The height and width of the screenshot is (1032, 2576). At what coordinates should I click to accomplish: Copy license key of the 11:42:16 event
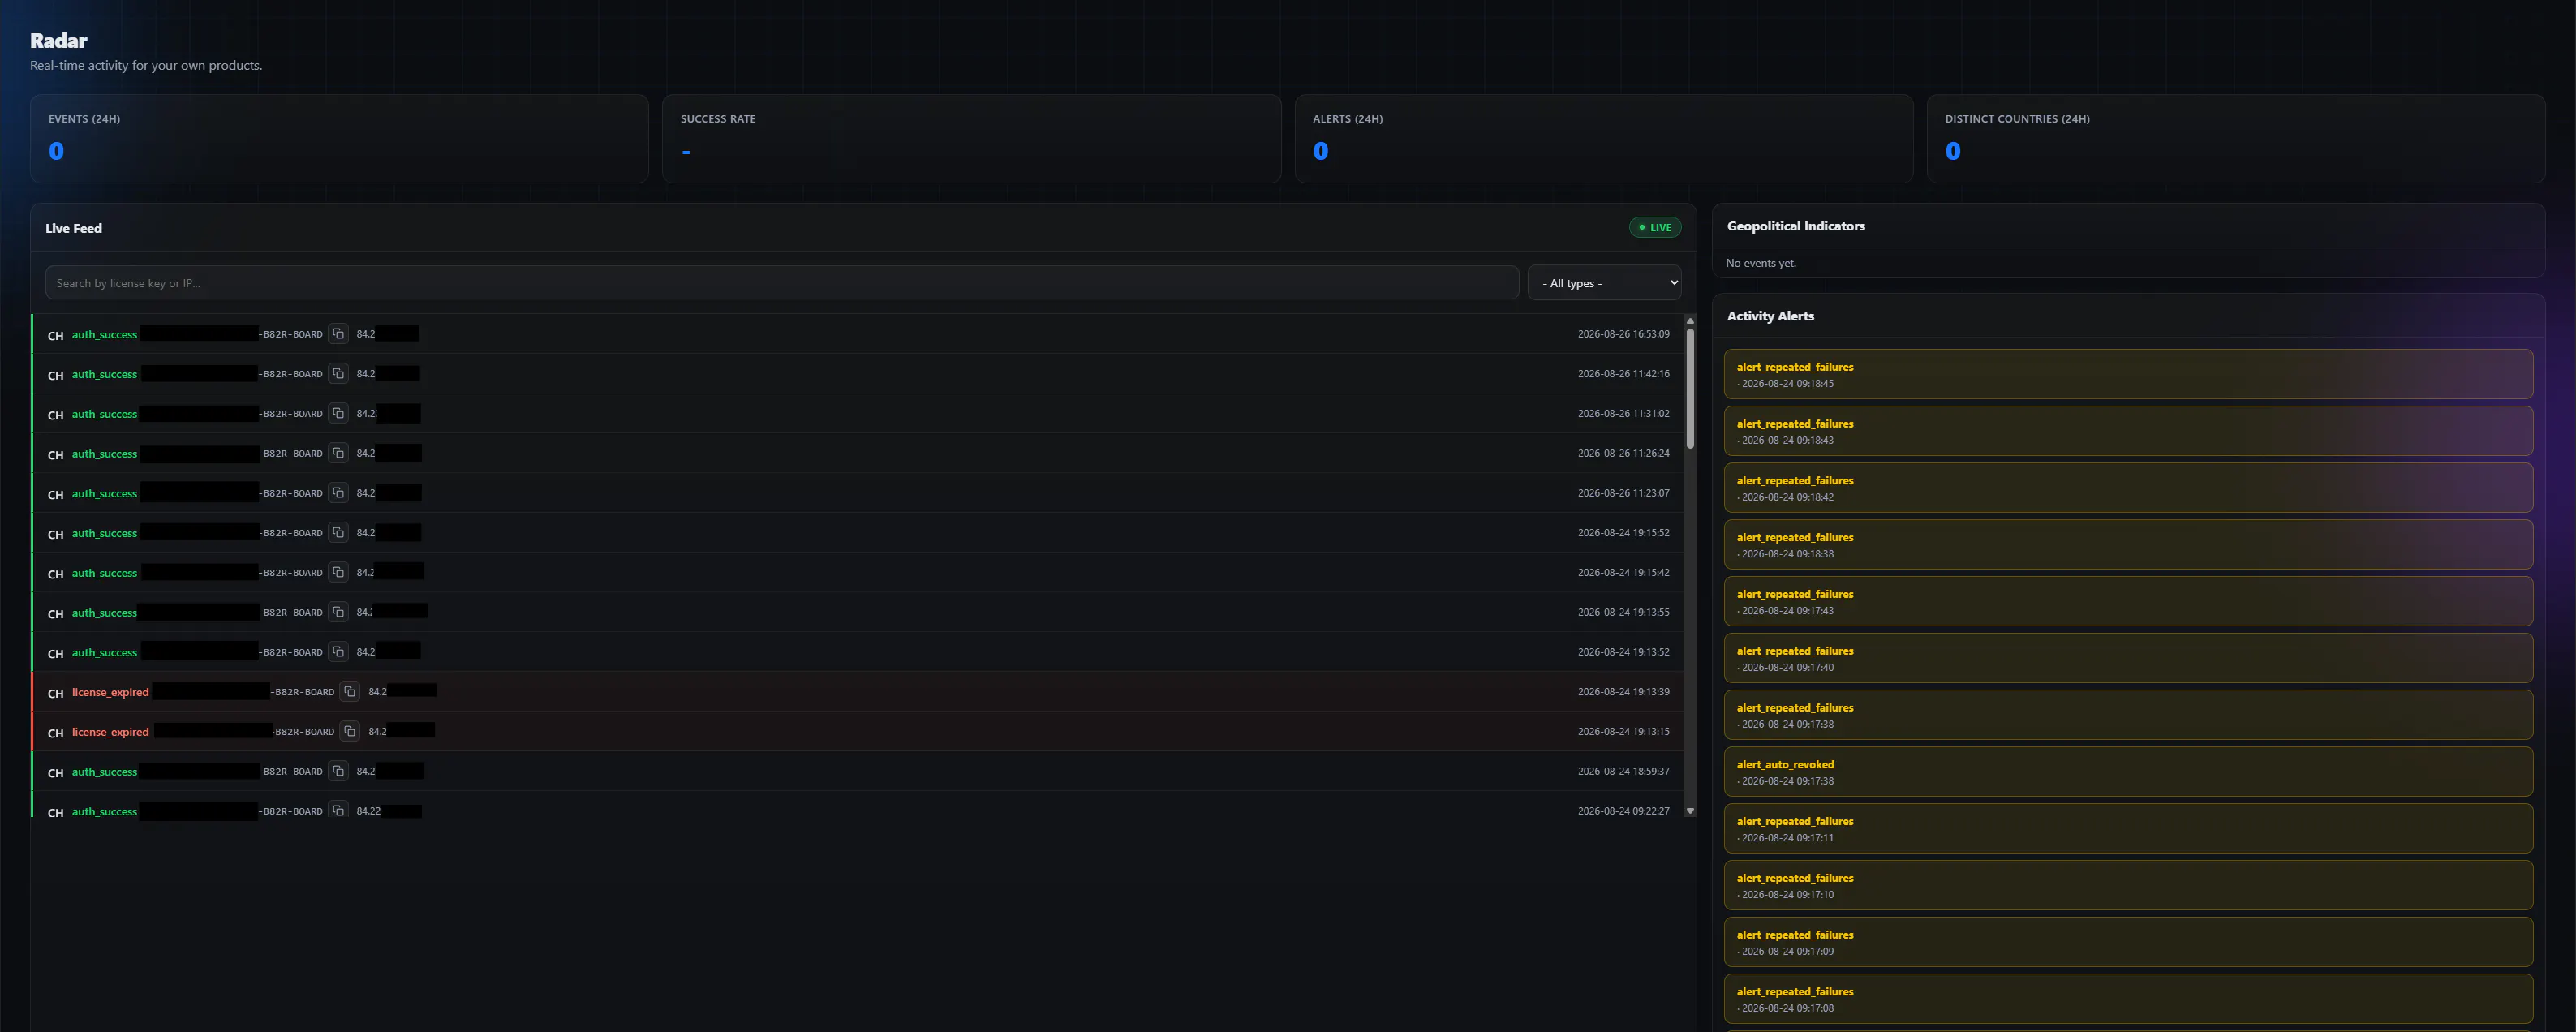(338, 373)
